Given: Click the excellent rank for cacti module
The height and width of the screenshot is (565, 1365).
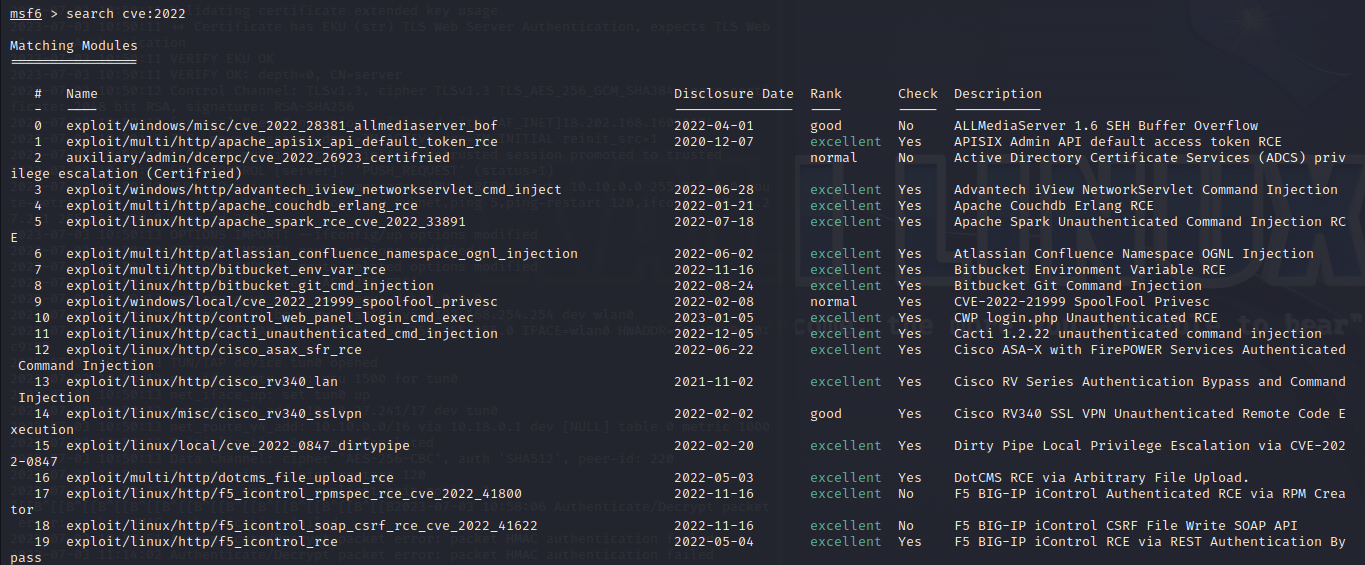Looking at the screenshot, I should (x=846, y=334).
